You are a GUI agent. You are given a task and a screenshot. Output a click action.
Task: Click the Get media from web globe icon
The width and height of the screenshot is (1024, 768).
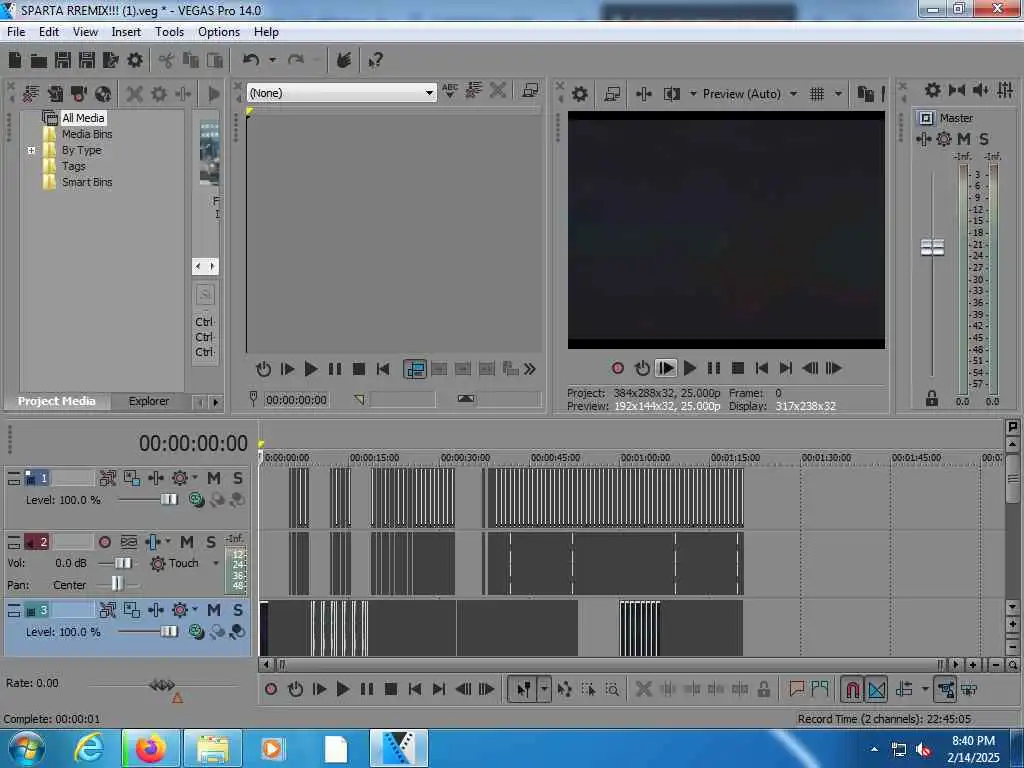click(x=103, y=94)
